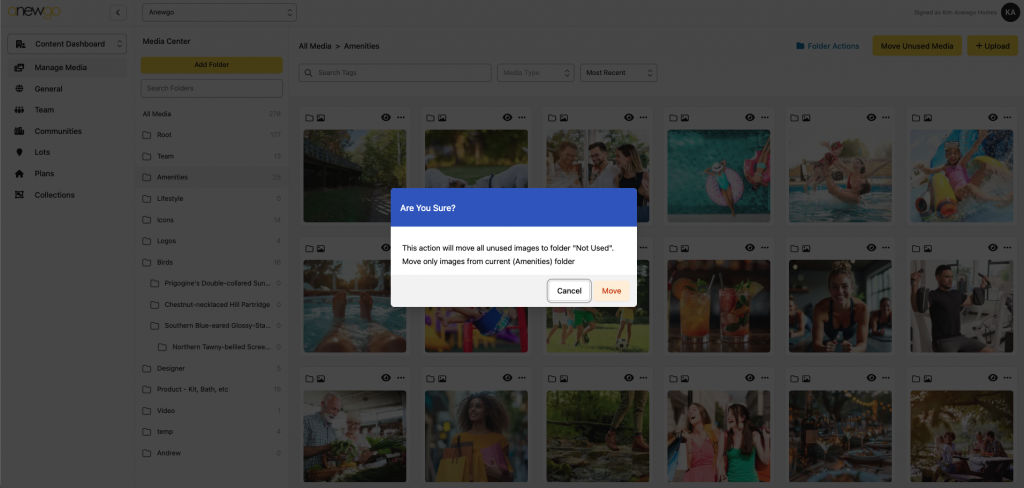
Task: Toggle visibility eye on the last top-row image
Action: click(993, 117)
